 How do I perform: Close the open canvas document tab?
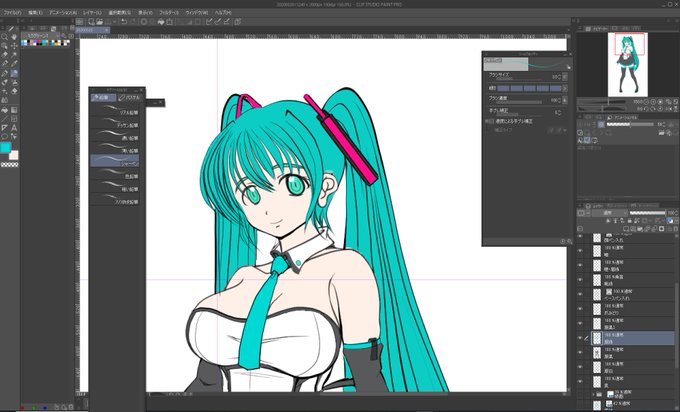pos(106,30)
